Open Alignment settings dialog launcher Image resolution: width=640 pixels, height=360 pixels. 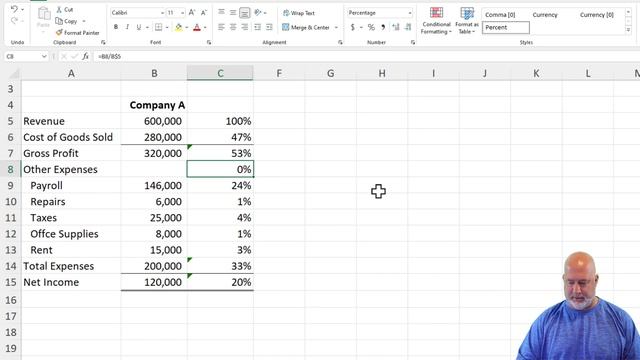(x=340, y=42)
